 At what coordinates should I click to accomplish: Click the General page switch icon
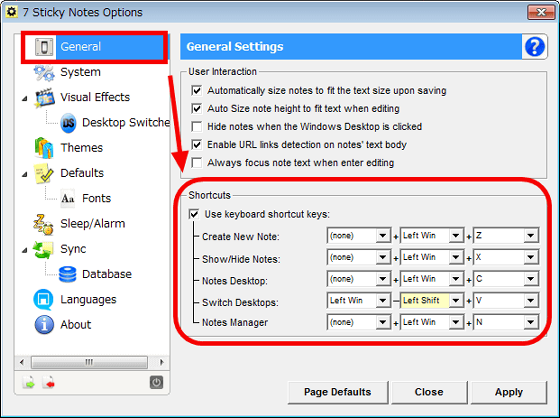click(x=44, y=47)
